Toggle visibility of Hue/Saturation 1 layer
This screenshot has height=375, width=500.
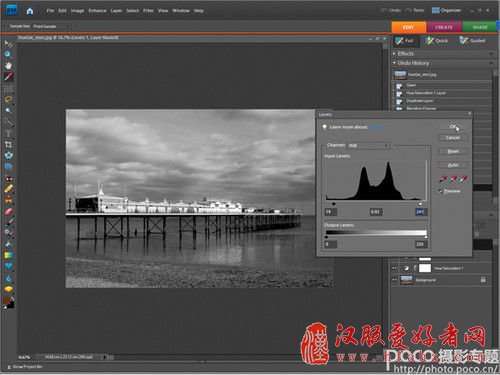click(395, 268)
